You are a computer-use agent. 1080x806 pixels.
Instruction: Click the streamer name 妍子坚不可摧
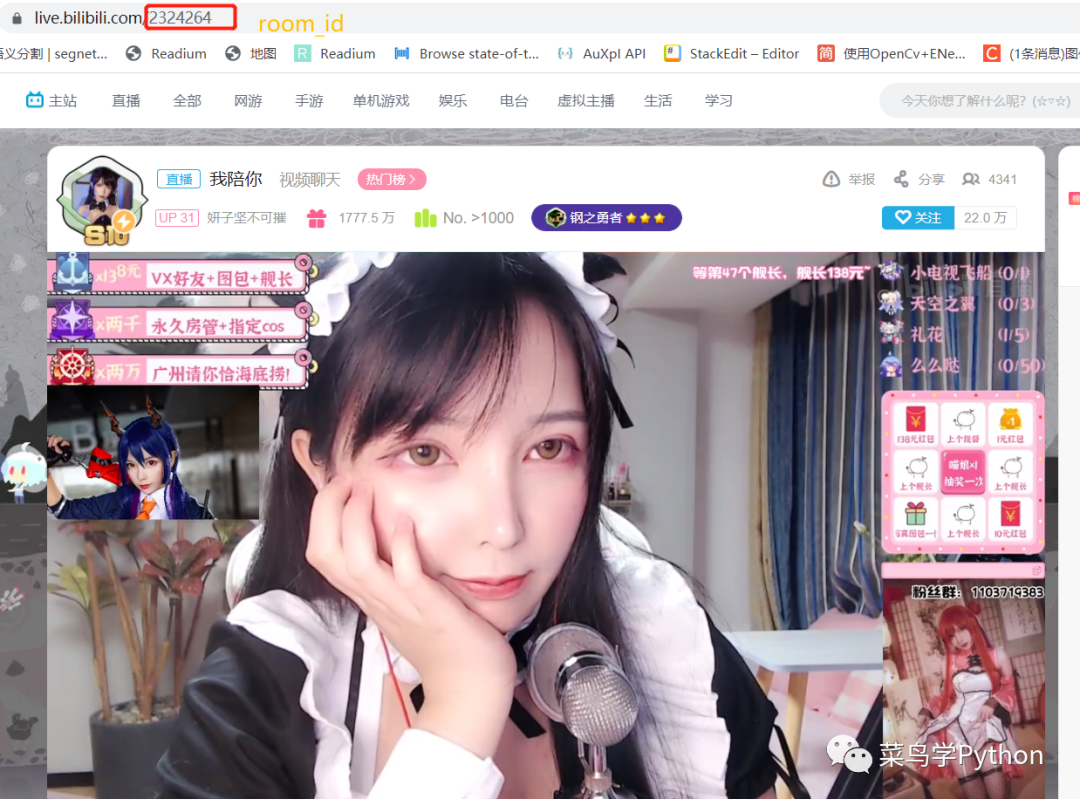pos(247,218)
